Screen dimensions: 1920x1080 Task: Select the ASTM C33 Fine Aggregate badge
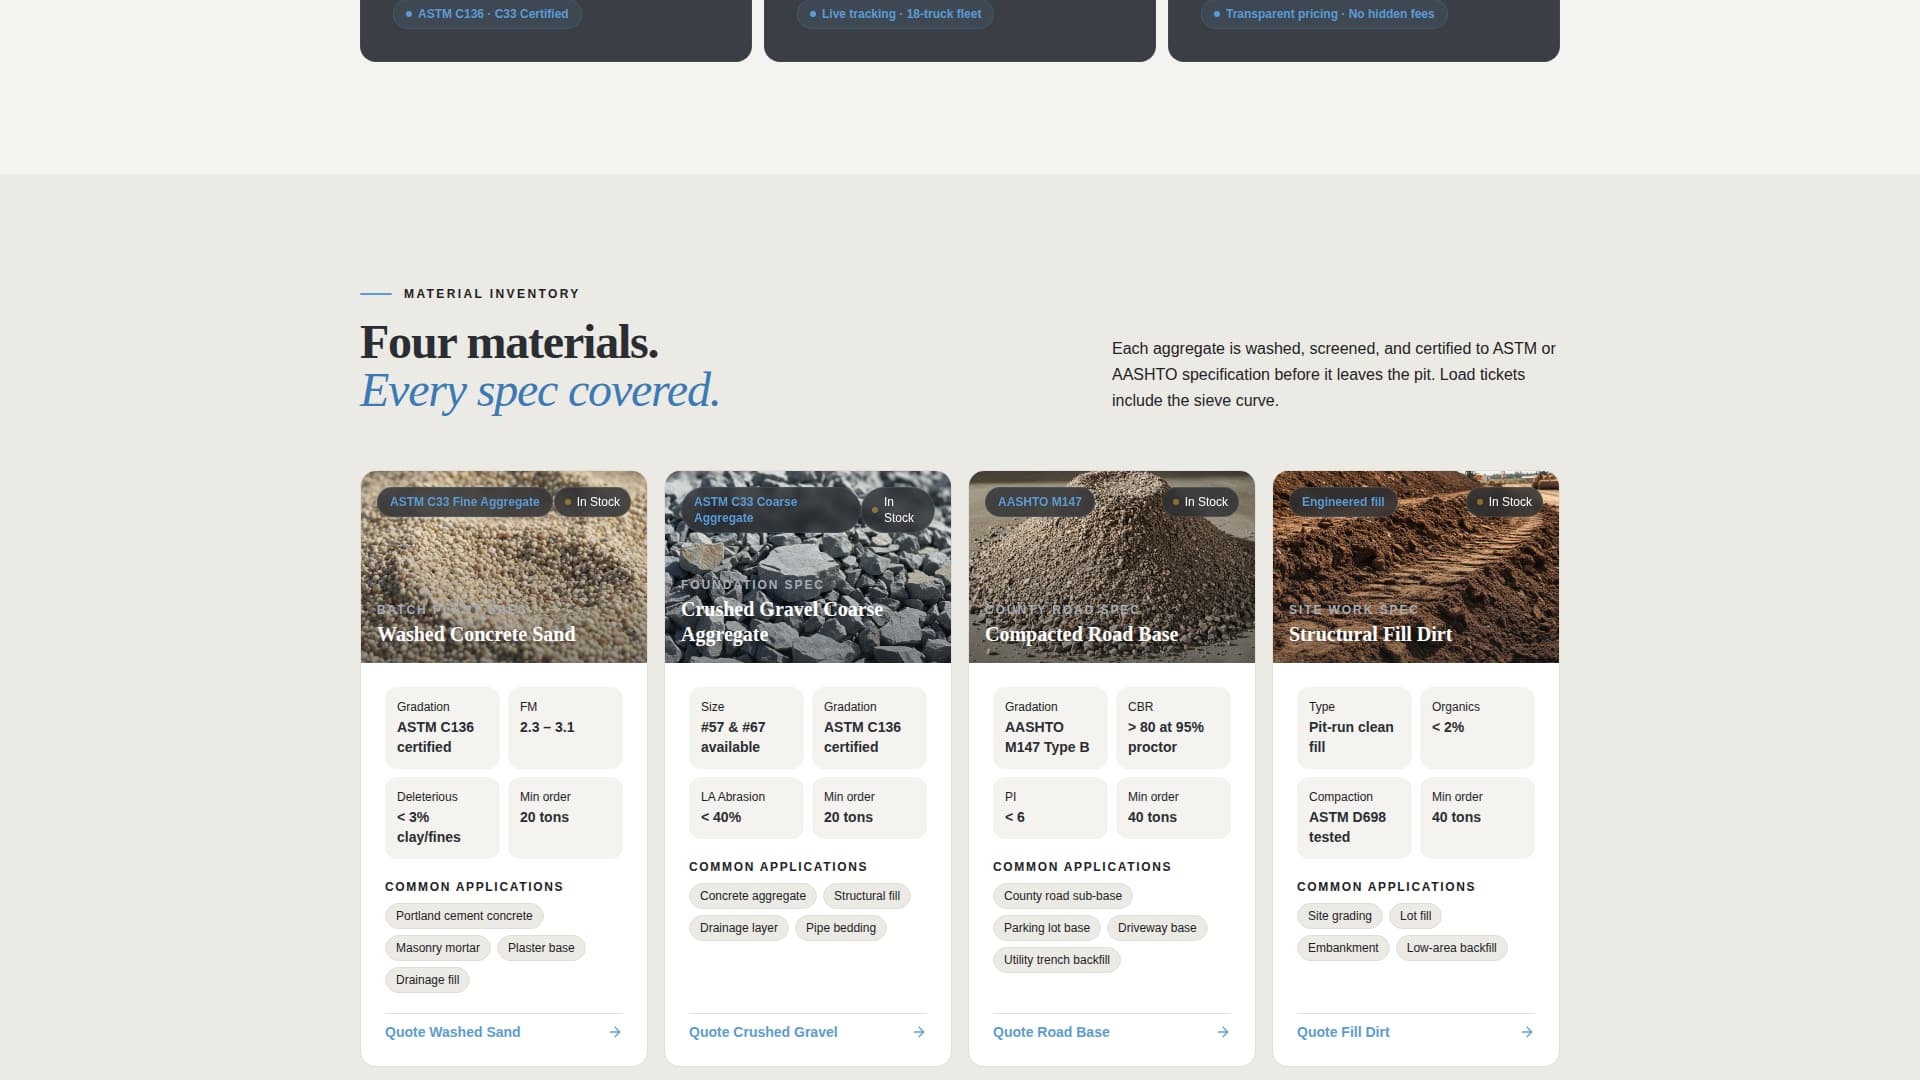[x=464, y=502]
